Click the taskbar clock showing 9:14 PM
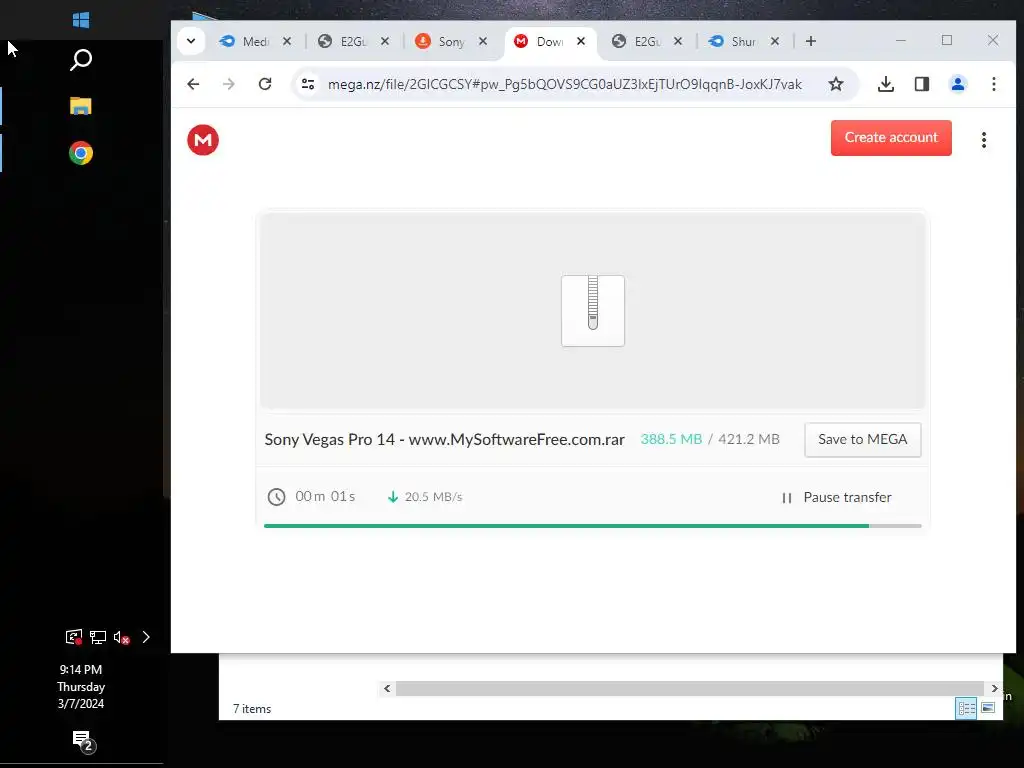The image size is (1024, 768). point(81,686)
